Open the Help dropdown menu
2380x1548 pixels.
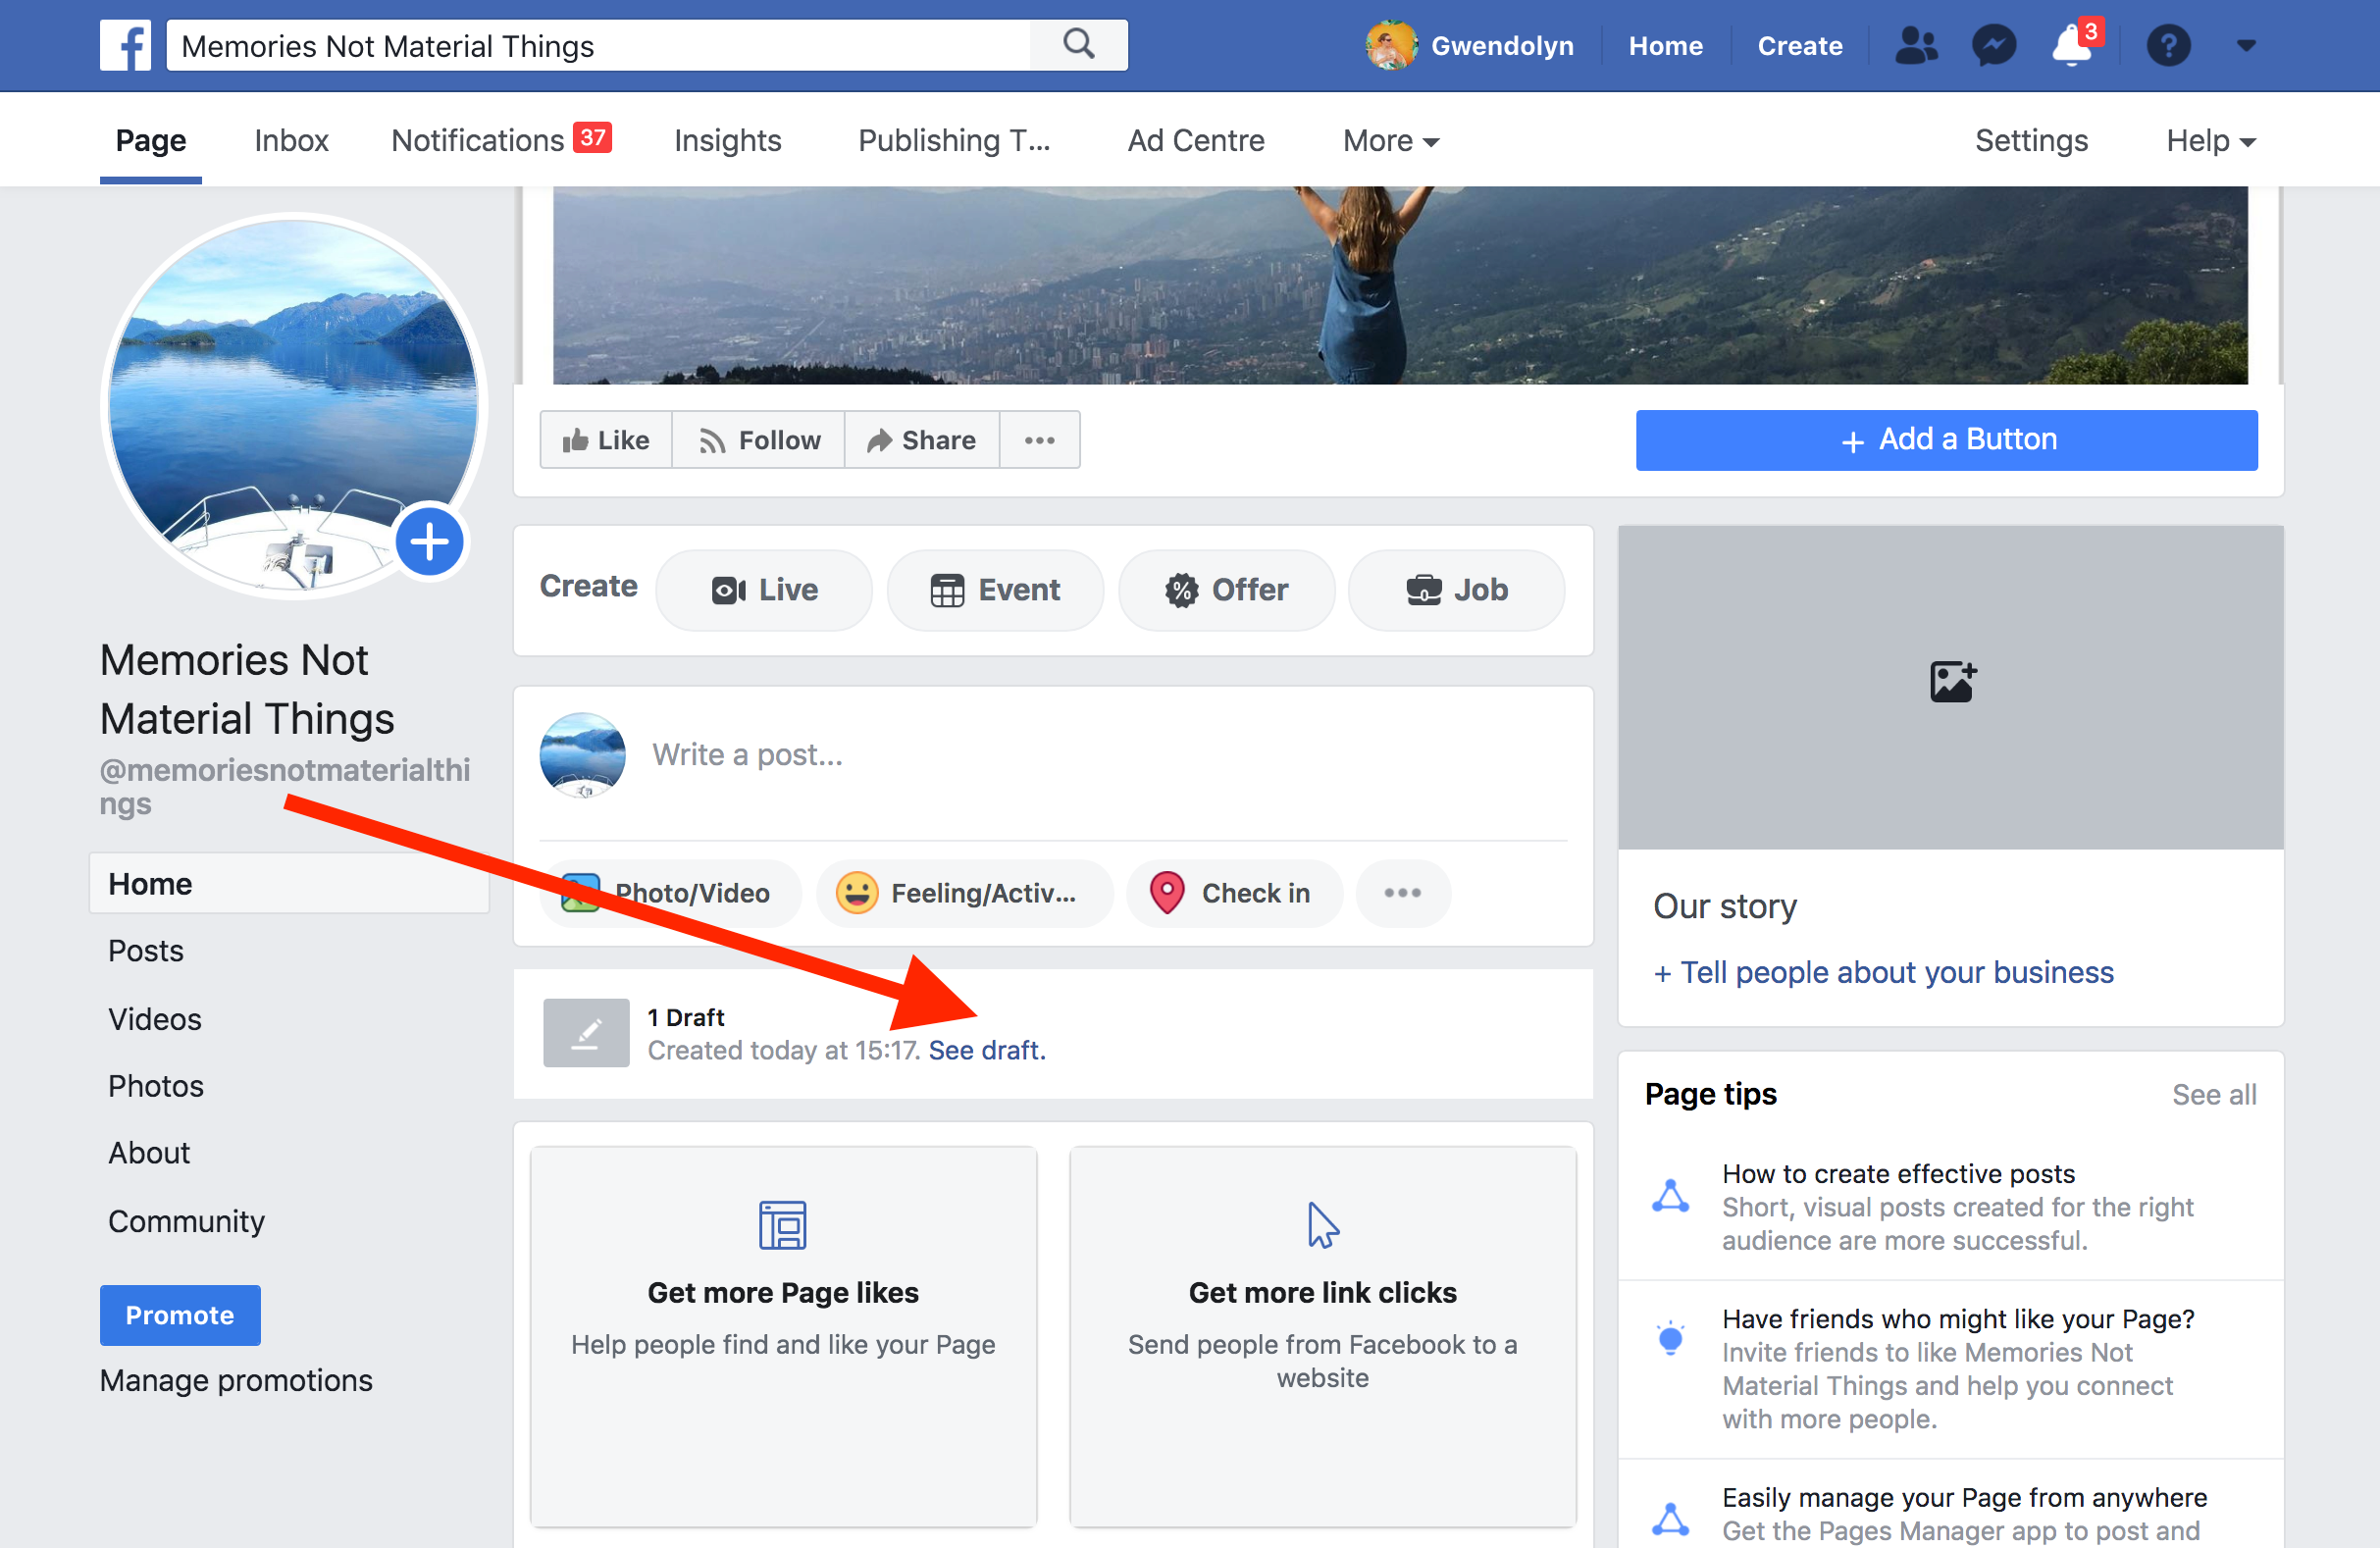2210,141
